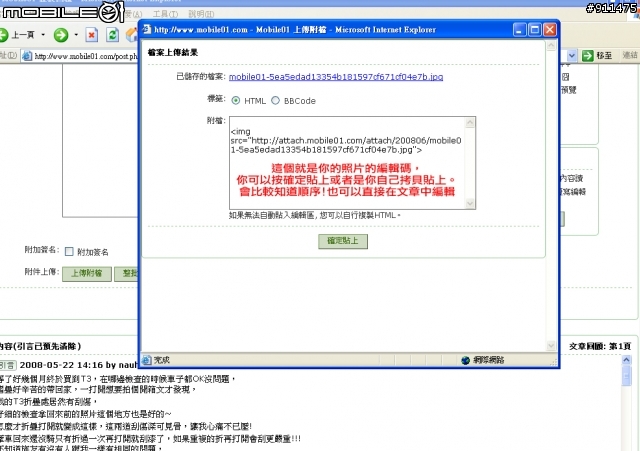Open the uploaded file link mobile01-5ea5edad...jpg
This screenshot has height=451, width=640.
336,77
